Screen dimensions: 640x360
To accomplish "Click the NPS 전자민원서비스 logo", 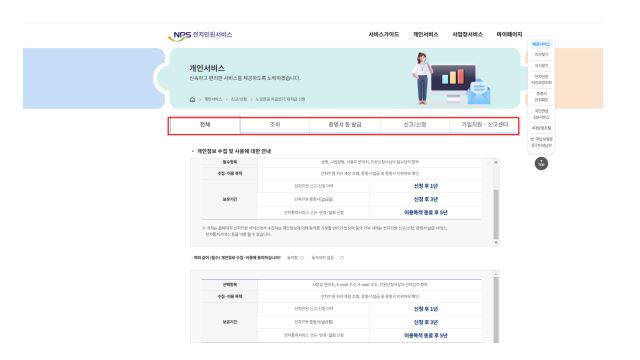I will [x=200, y=36].
